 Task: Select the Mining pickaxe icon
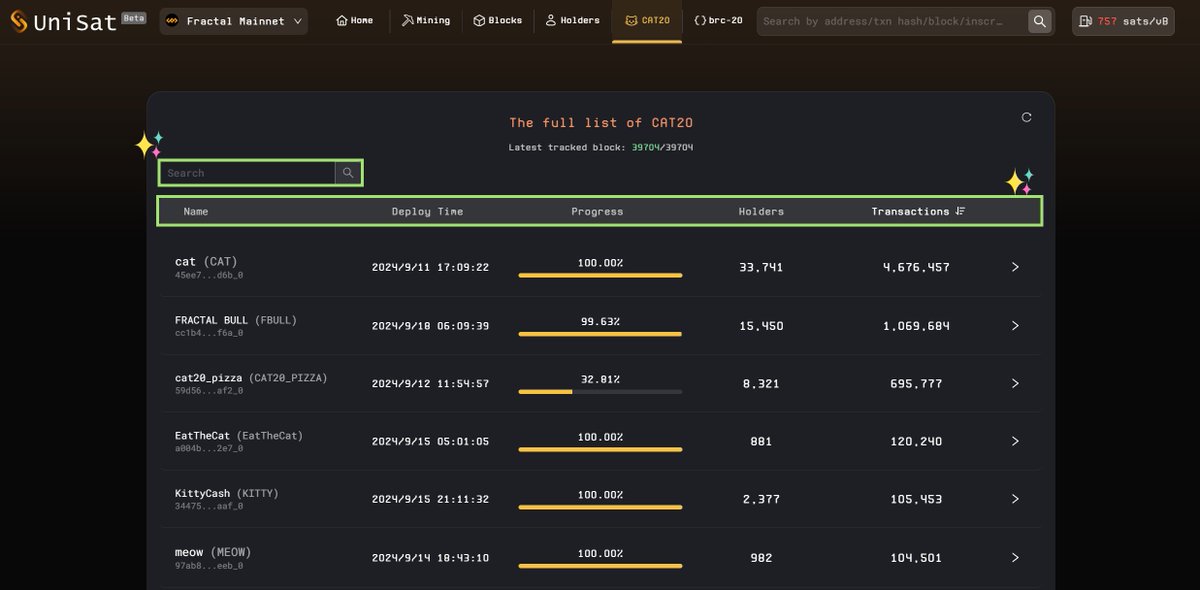[406, 20]
